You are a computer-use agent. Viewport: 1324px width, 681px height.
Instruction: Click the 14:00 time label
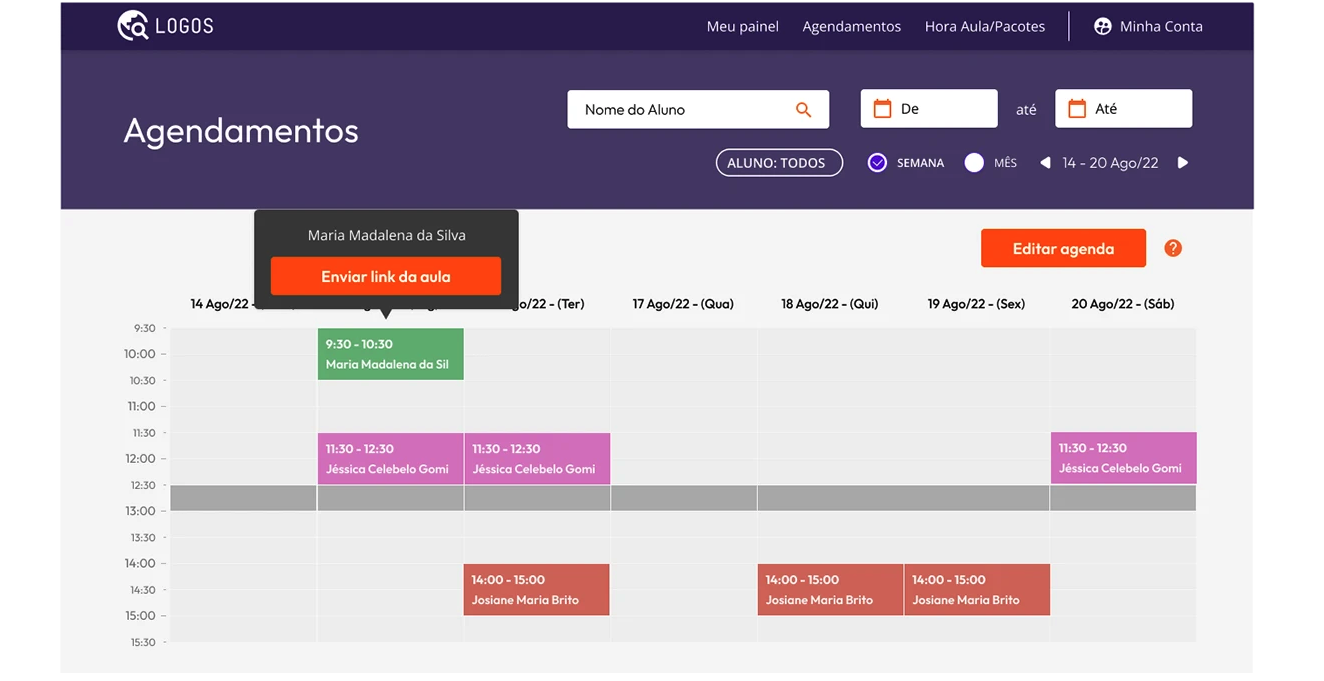coord(140,564)
